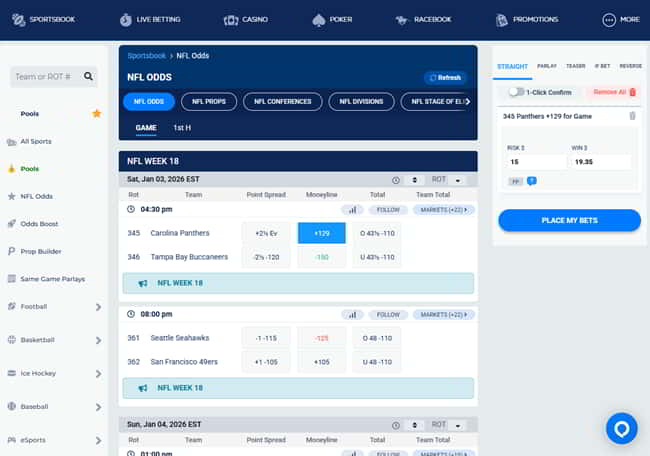The image size is (650, 456).
Task: Expand the Ice Hockey category chevron
Action: pyautogui.click(x=98, y=374)
